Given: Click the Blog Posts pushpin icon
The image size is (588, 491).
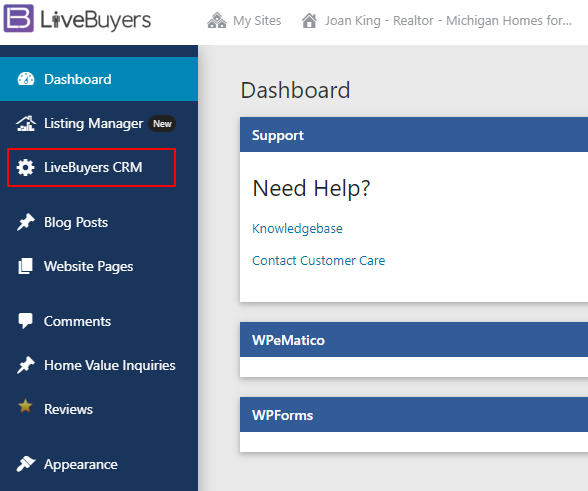Looking at the screenshot, I should [26, 222].
